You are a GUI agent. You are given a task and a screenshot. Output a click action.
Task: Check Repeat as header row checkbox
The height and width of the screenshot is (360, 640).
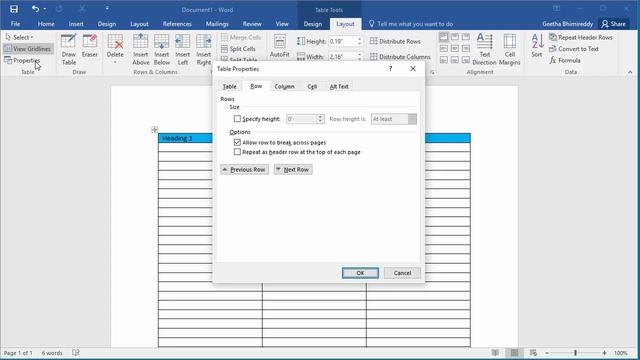(237, 152)
